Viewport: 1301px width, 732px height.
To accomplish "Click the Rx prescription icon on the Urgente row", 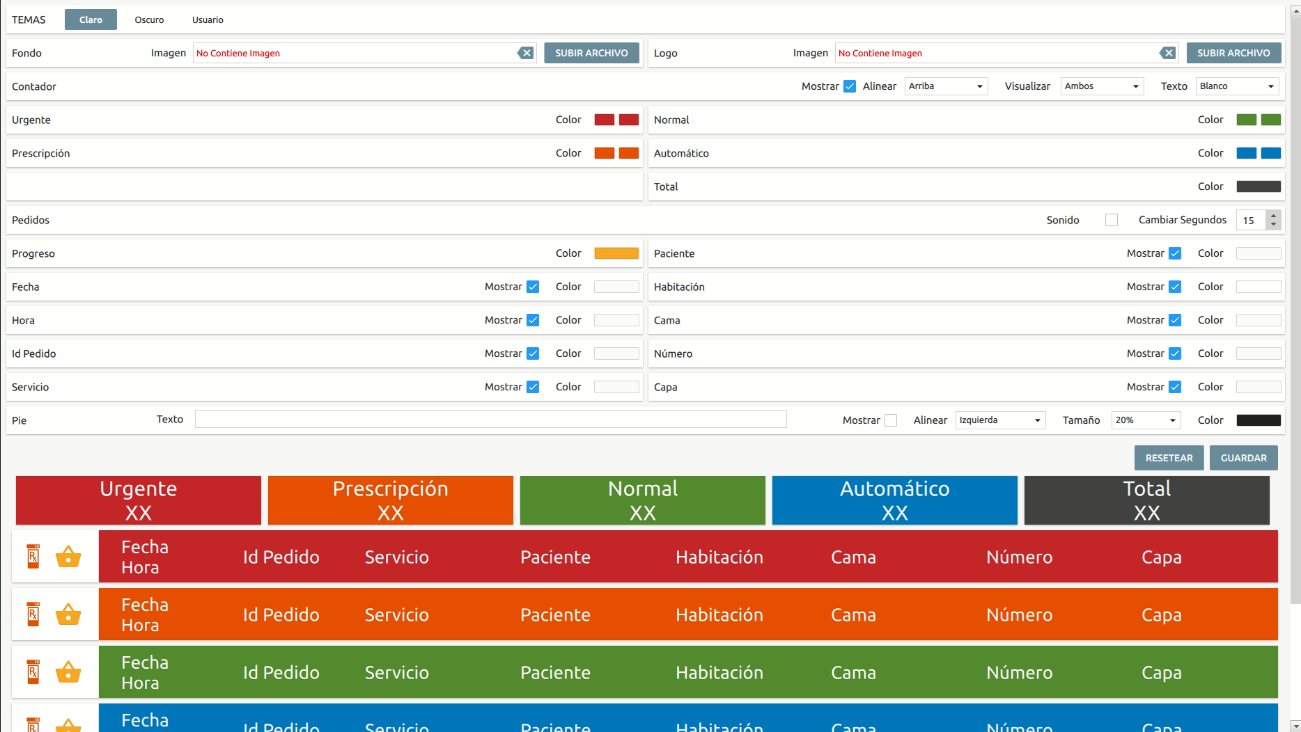I will pyautogui.click(x=31, y=556).
